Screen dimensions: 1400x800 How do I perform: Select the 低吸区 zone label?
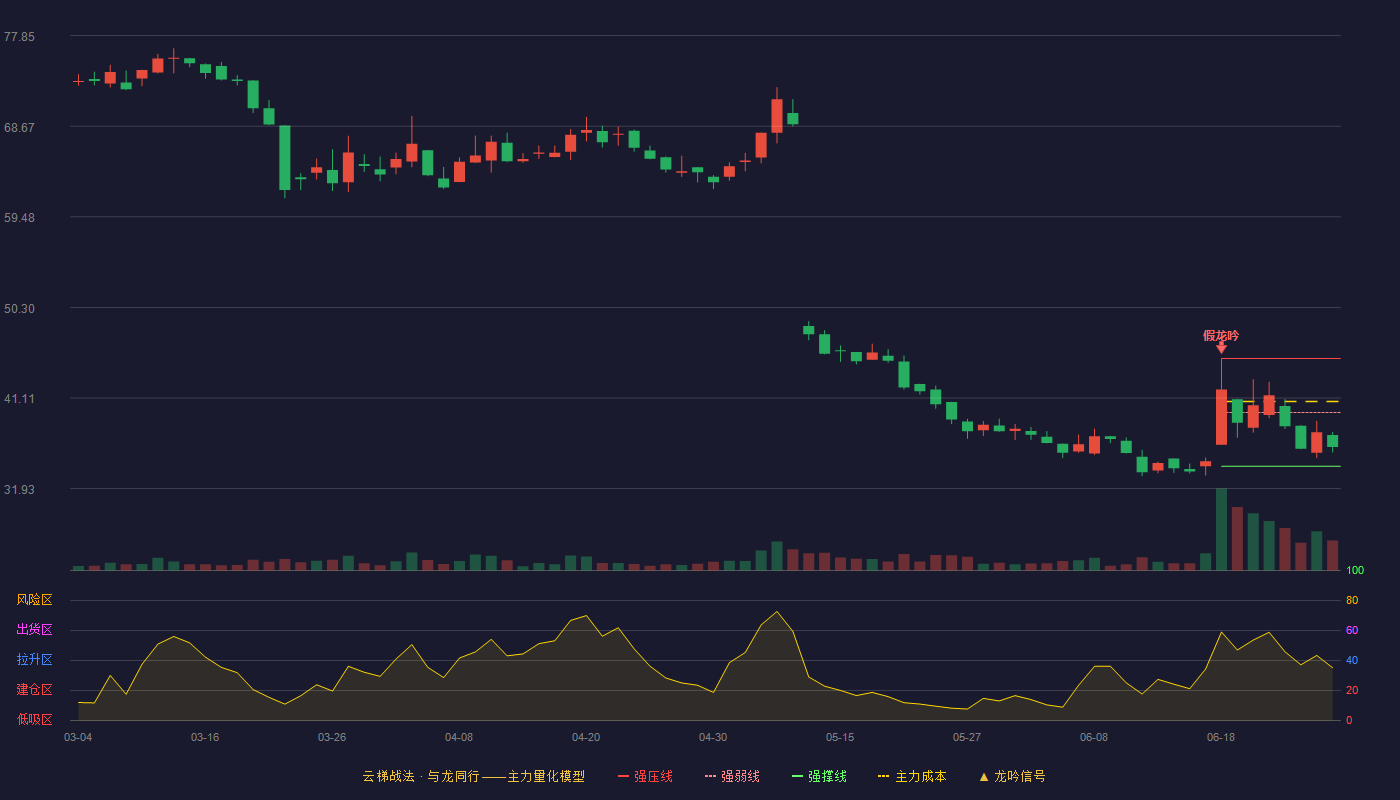point(34,719)
